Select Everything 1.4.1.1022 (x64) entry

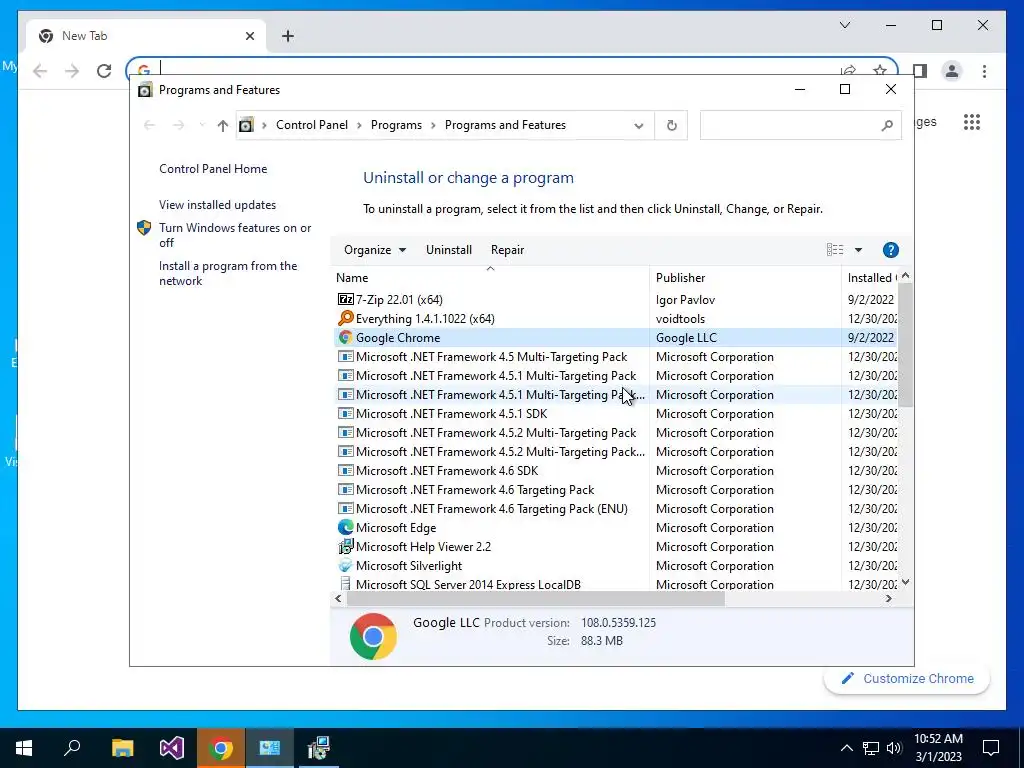pos(614,319)
